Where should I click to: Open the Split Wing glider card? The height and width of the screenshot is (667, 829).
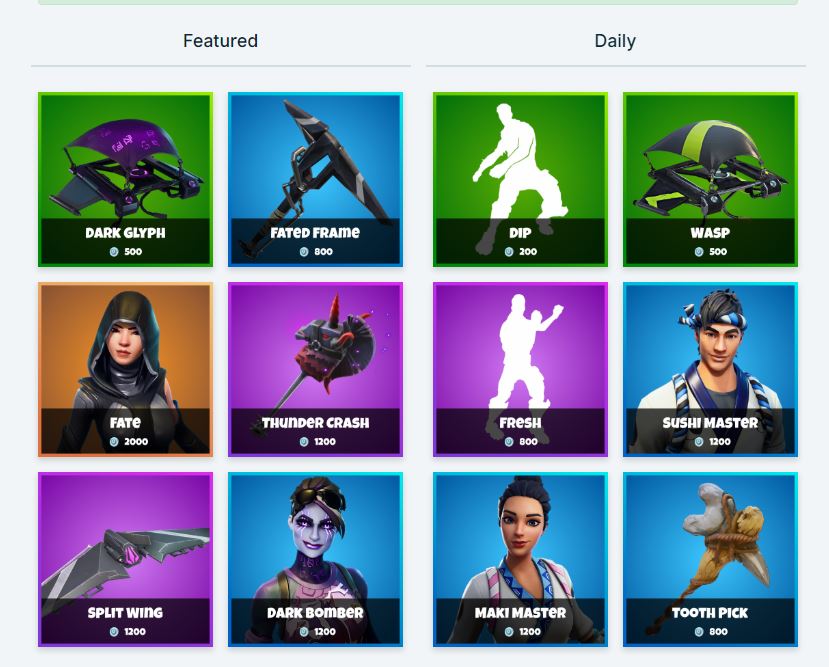coord(125,559)
